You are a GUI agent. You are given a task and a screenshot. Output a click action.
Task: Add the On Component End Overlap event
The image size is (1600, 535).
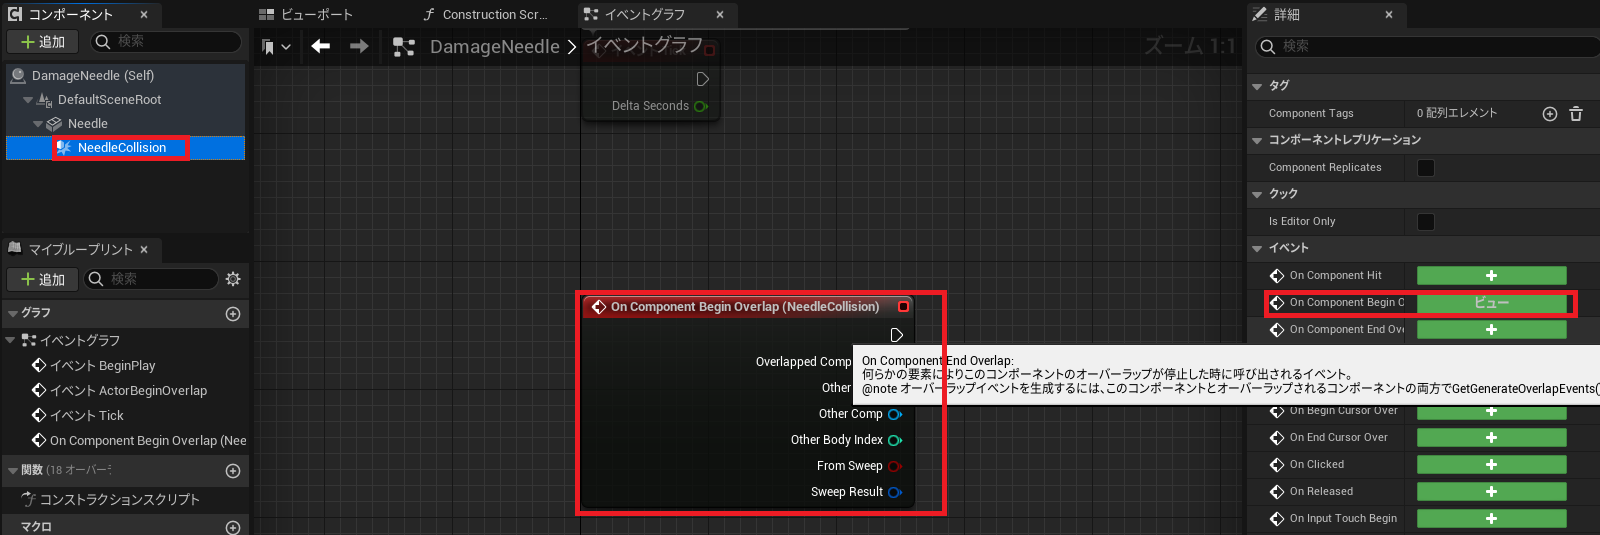1491,329
